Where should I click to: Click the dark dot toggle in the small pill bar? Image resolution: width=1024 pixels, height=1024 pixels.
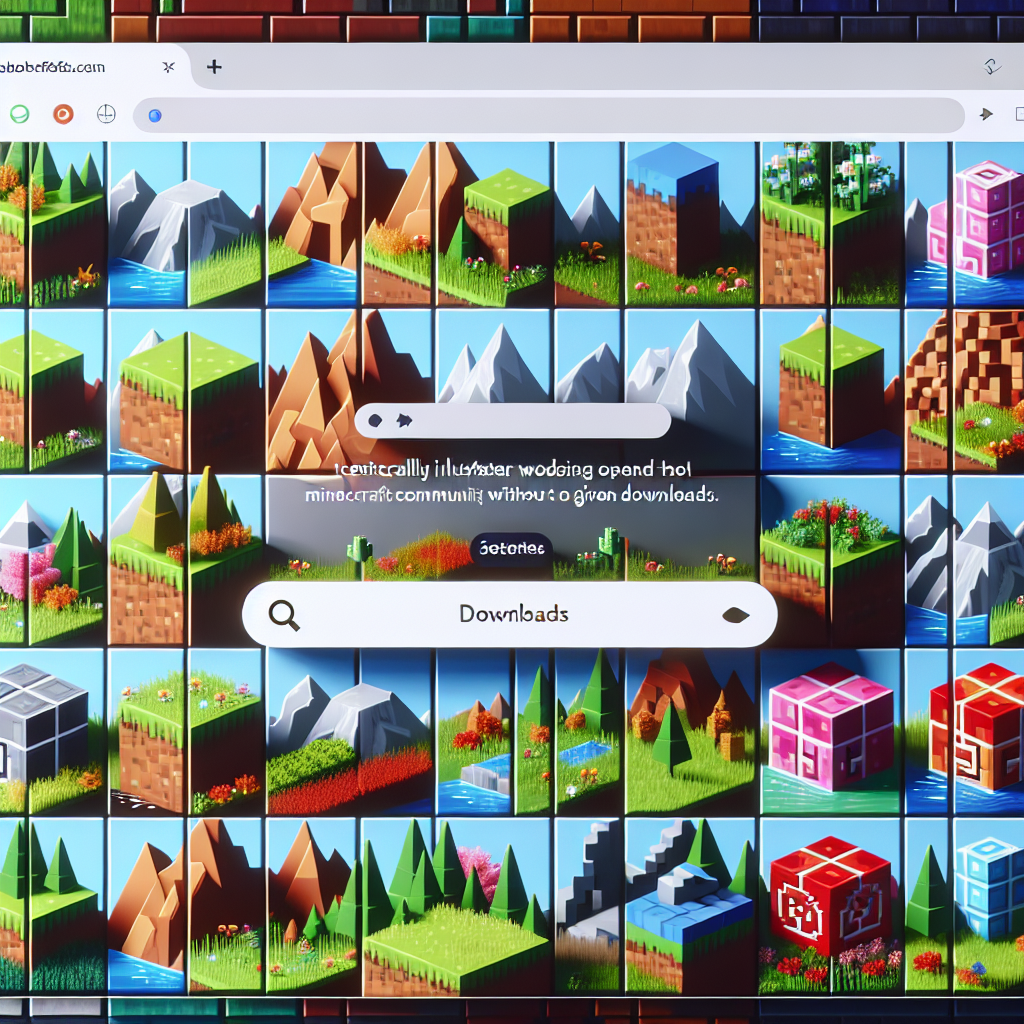point(375,421)
